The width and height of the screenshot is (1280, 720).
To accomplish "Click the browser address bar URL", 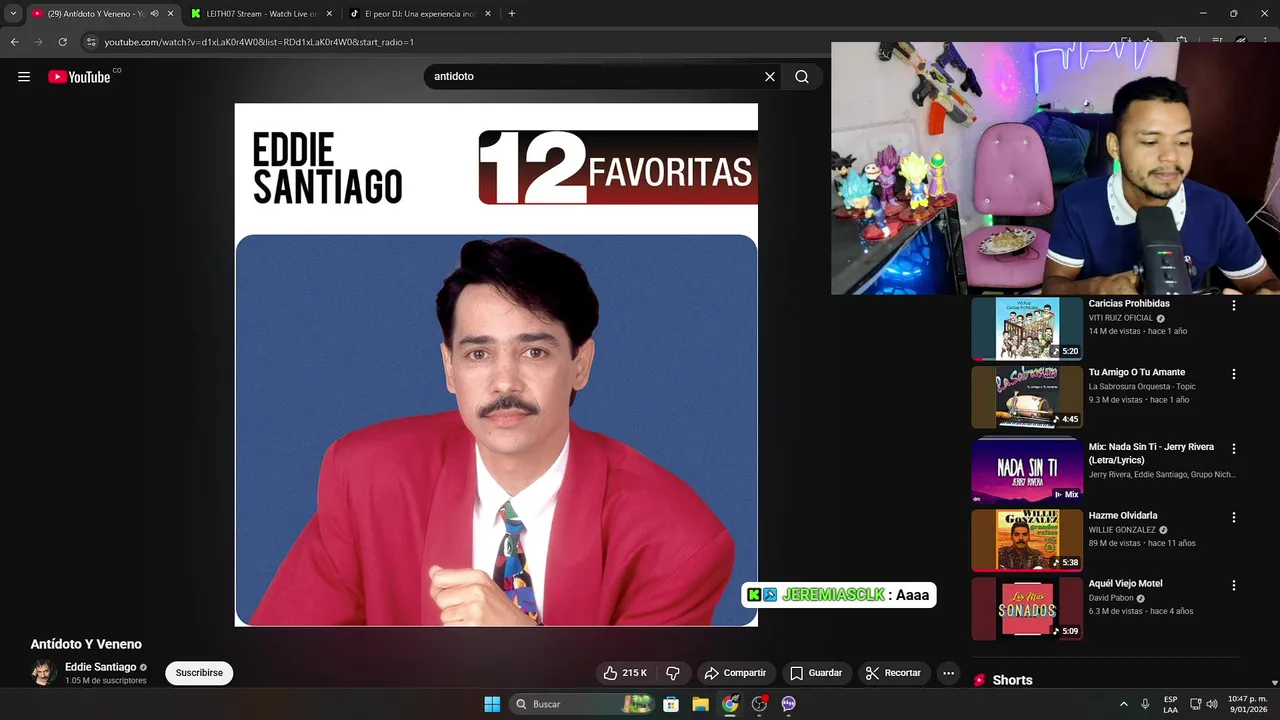I will click(259, 42).
